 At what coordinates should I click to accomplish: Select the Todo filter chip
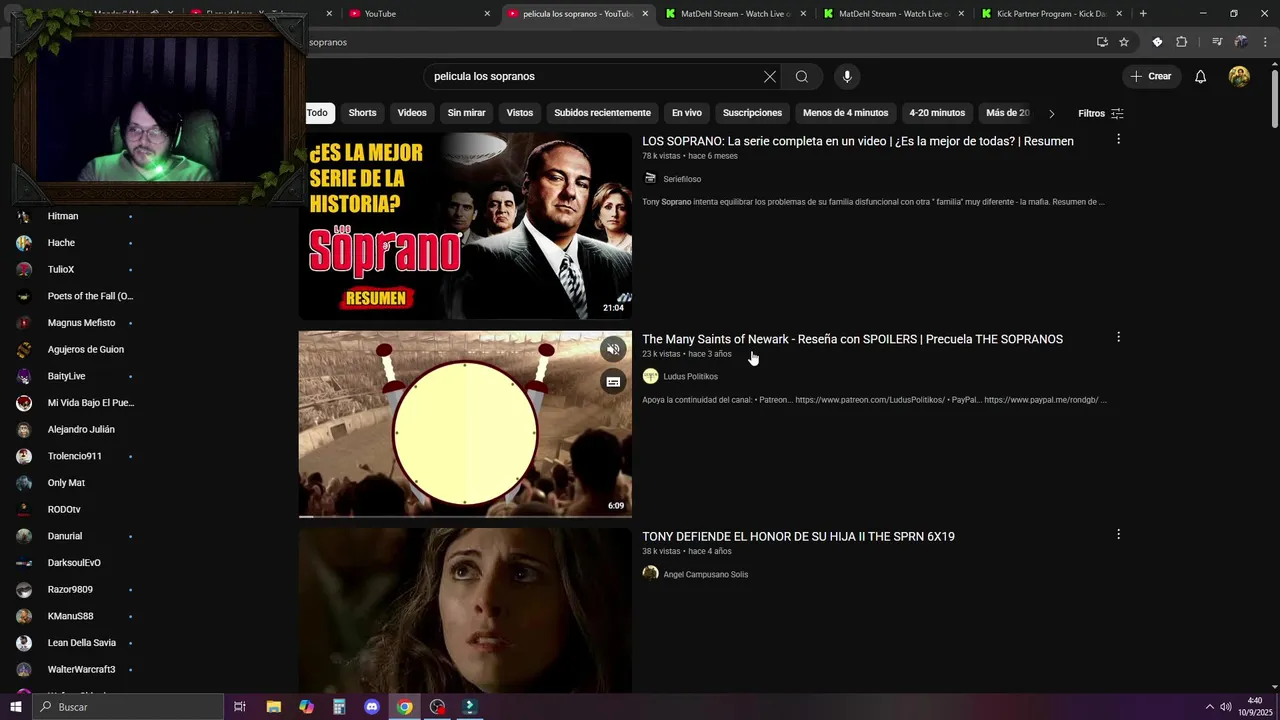[x=317, y=113]
